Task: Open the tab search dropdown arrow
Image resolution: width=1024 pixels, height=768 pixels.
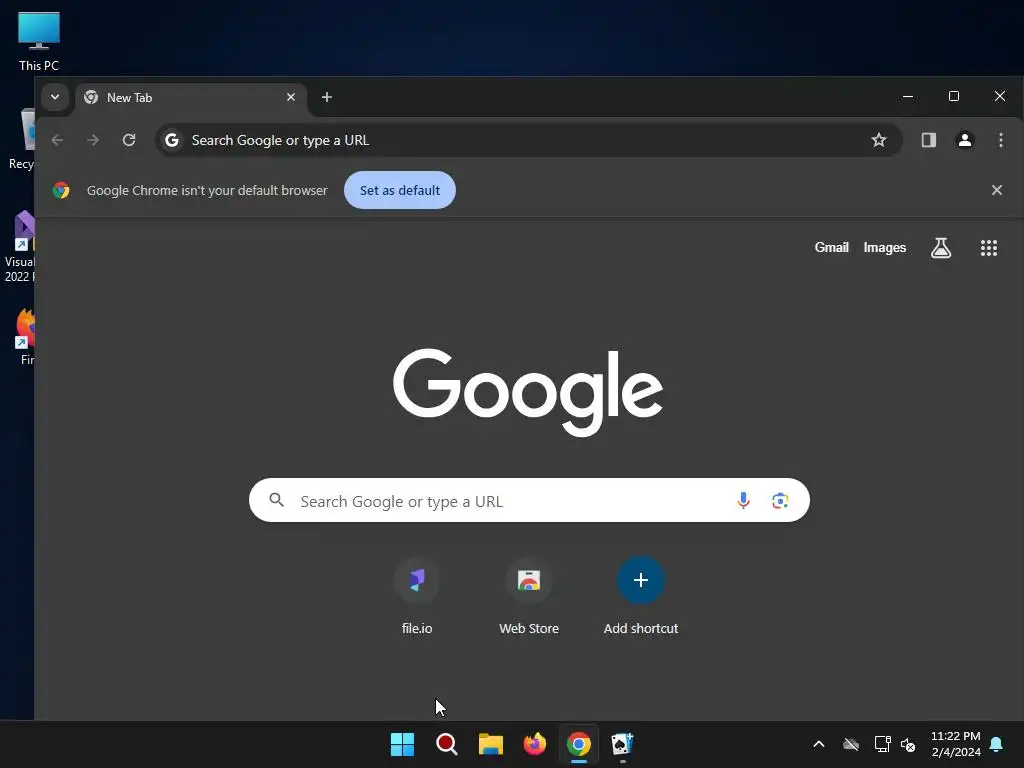Action: (x=55, y=97)
